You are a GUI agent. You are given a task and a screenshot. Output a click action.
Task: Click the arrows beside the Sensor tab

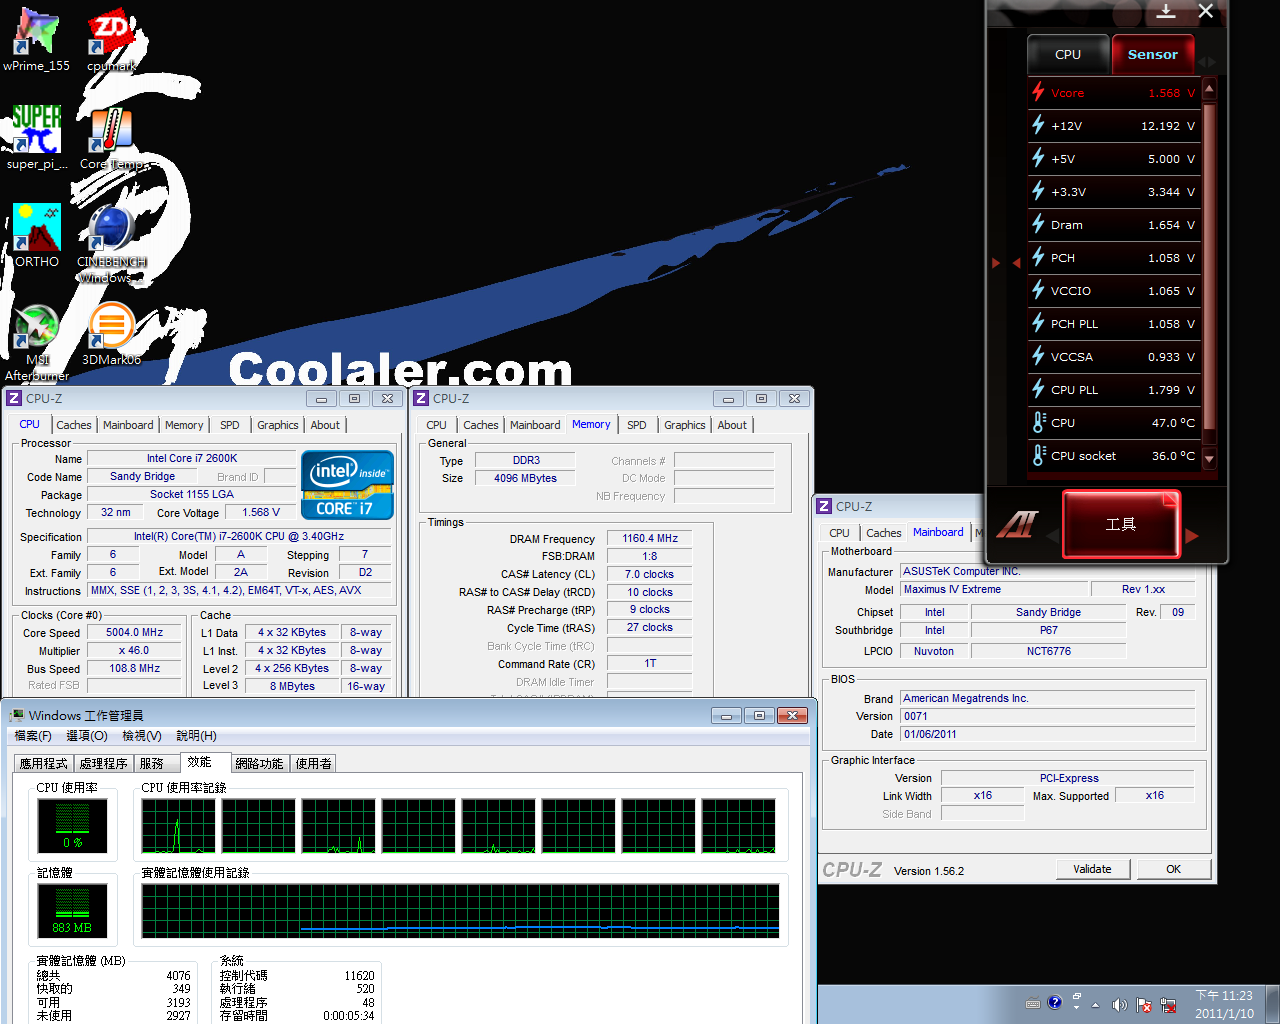click(1207, 62)
